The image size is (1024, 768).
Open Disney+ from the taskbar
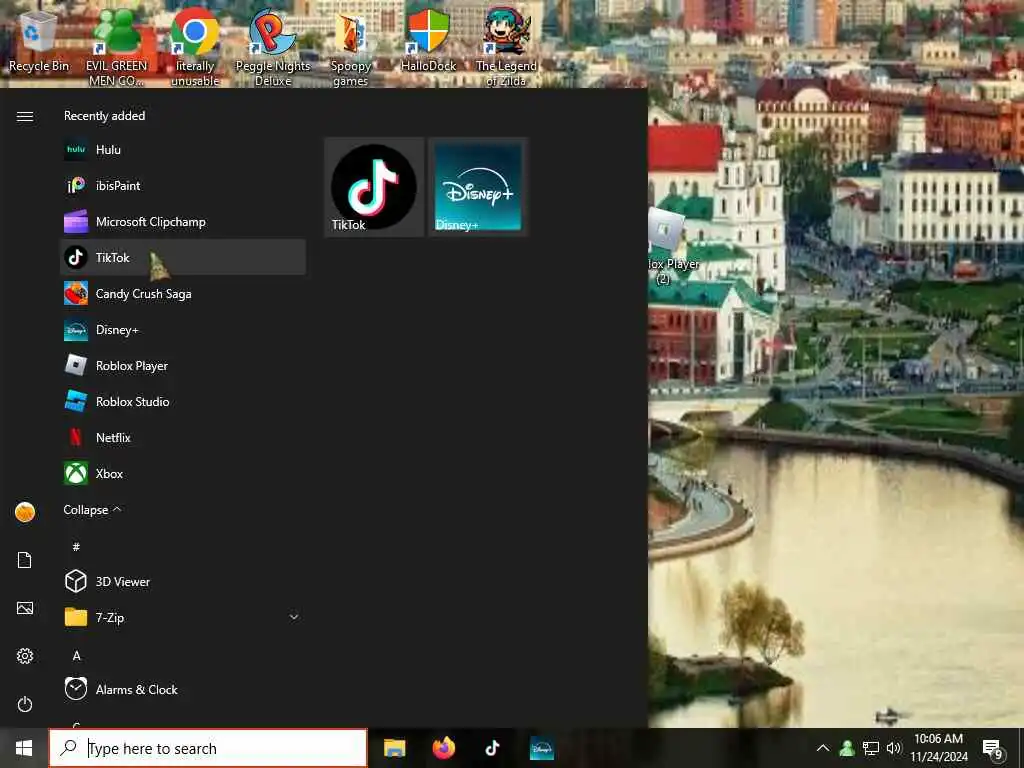pyautogui.click(x=541, y=748)
